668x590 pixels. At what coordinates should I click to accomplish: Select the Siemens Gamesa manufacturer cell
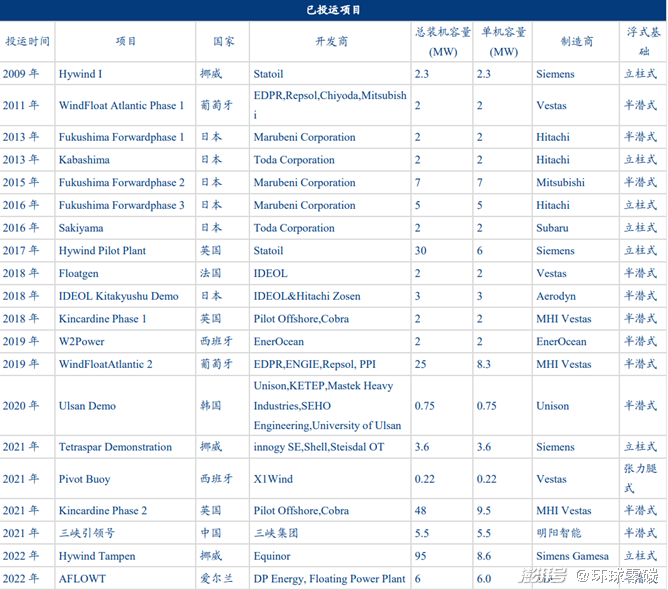point(573,556)
